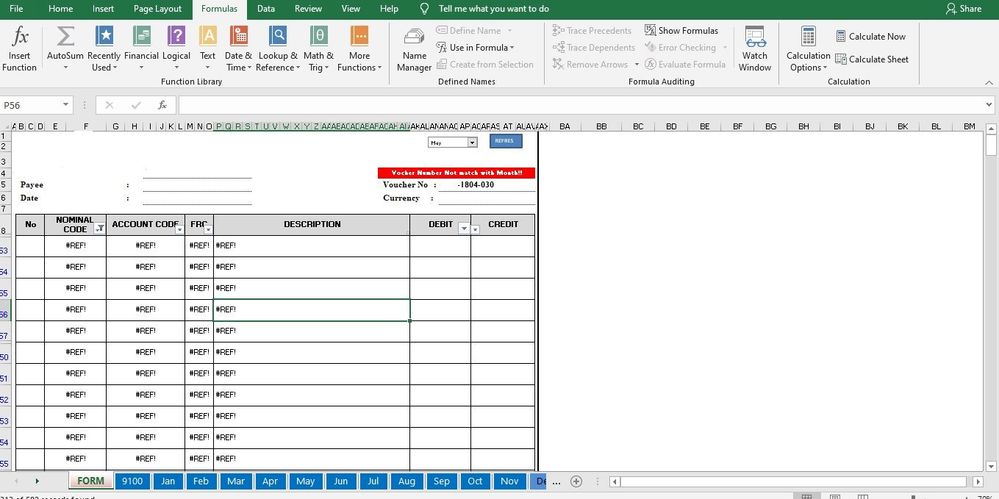999x499 pixels.
Task: Add a new sheet with plus button
Action: pyautogui.click(x=576, y=481)
